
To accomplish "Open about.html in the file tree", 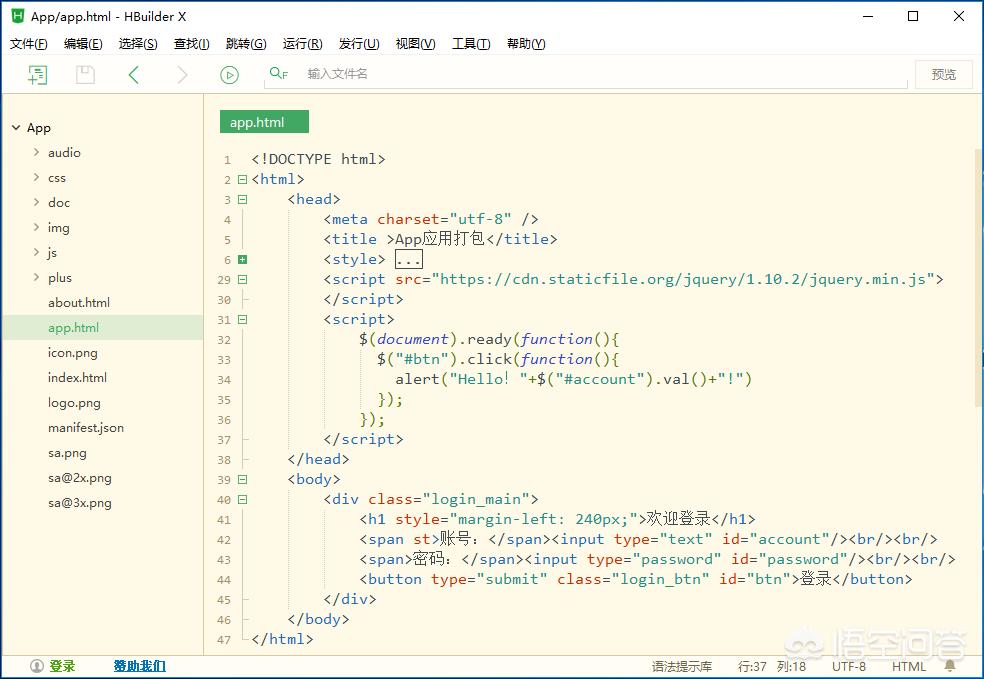I will click(x=79, y=302).
